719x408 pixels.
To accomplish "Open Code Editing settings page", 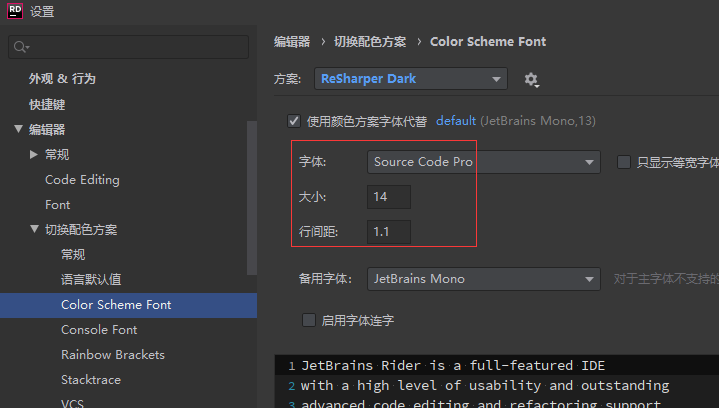I will (82, 180).
